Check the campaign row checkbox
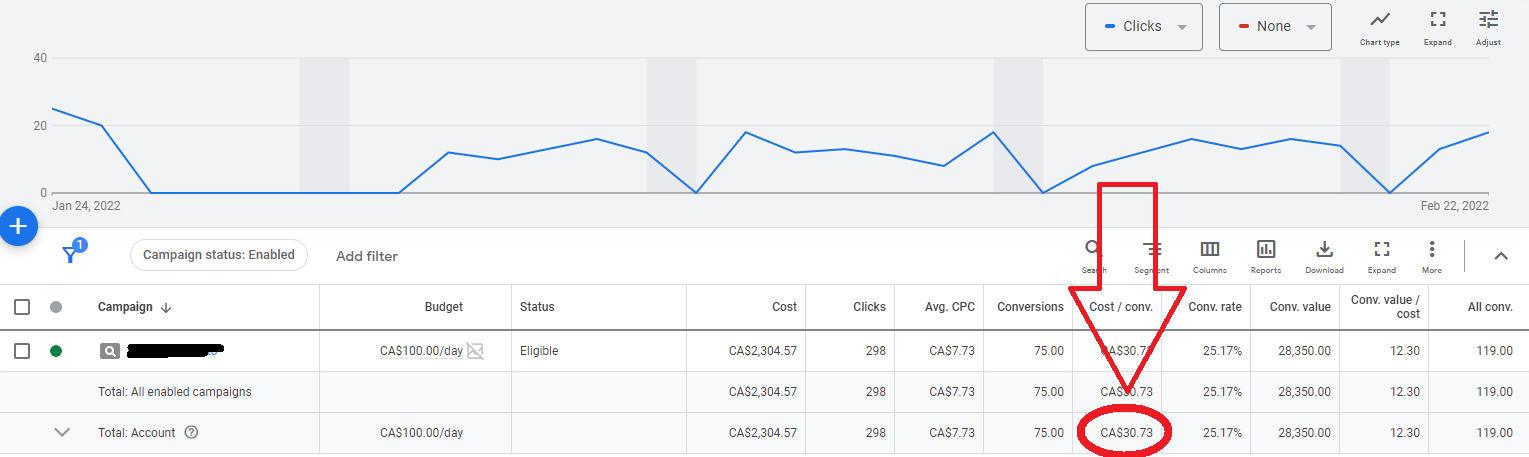Screen dimensions: 1529x457 [x=22, y=351]
